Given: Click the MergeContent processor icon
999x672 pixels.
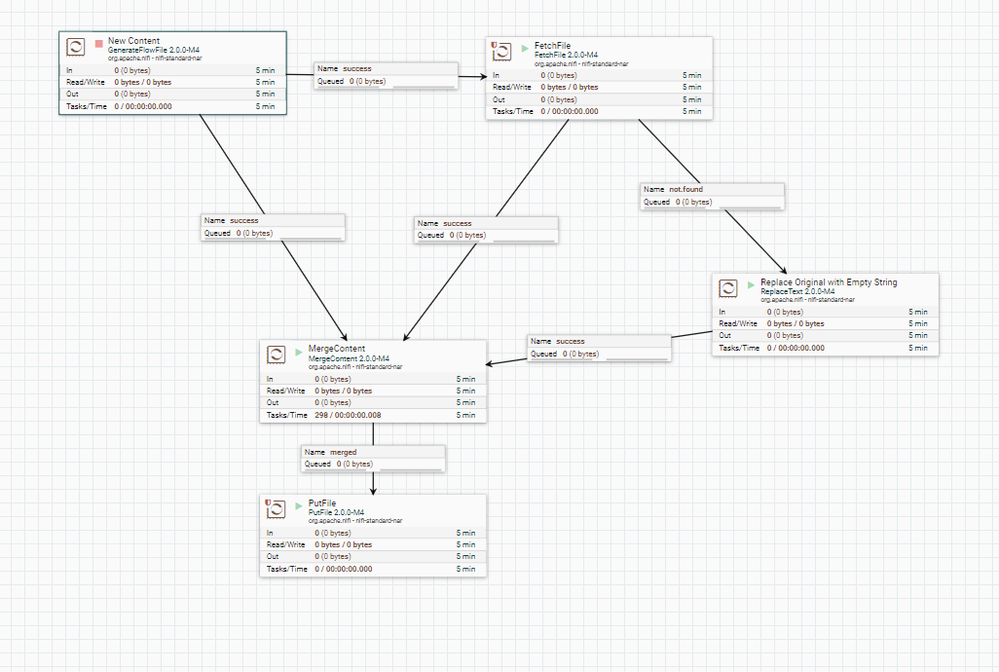Looking at the screenshot, I should click(x=276, y=355).
